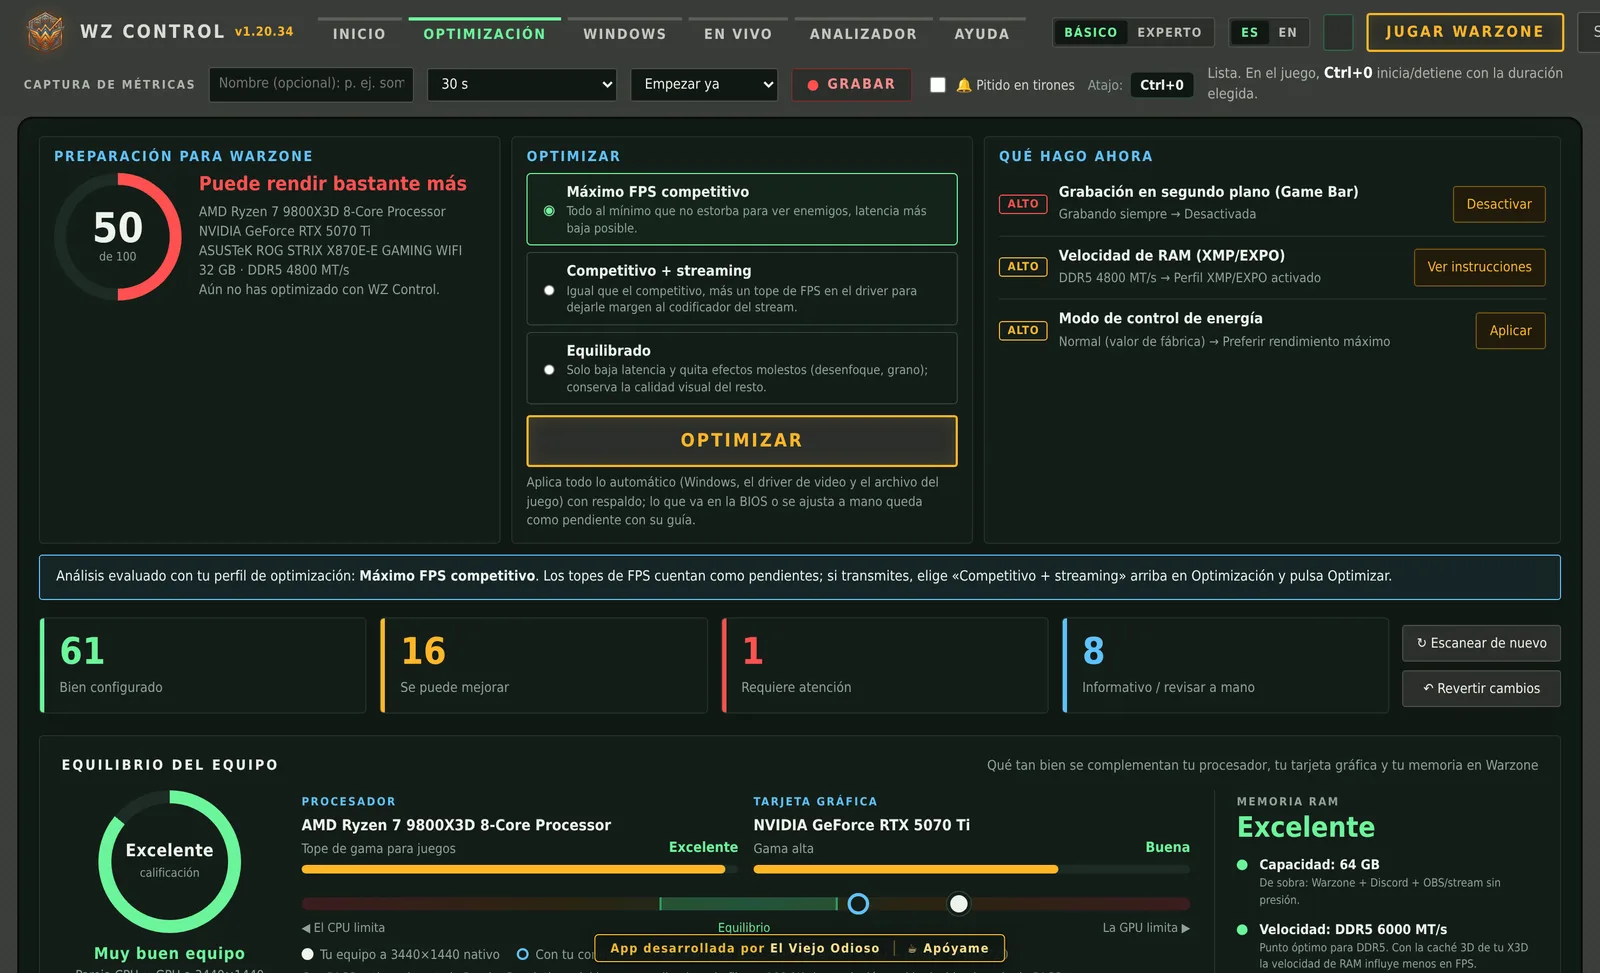Select the Máximo FPS competitivo radio option

pyautogui.click(x=549, y=211)
